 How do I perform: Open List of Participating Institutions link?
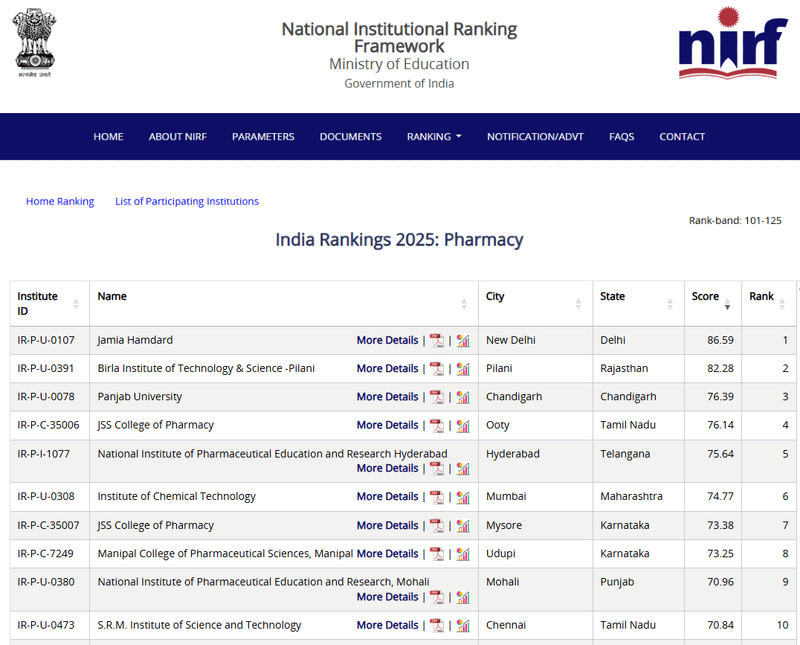(187, 202)
